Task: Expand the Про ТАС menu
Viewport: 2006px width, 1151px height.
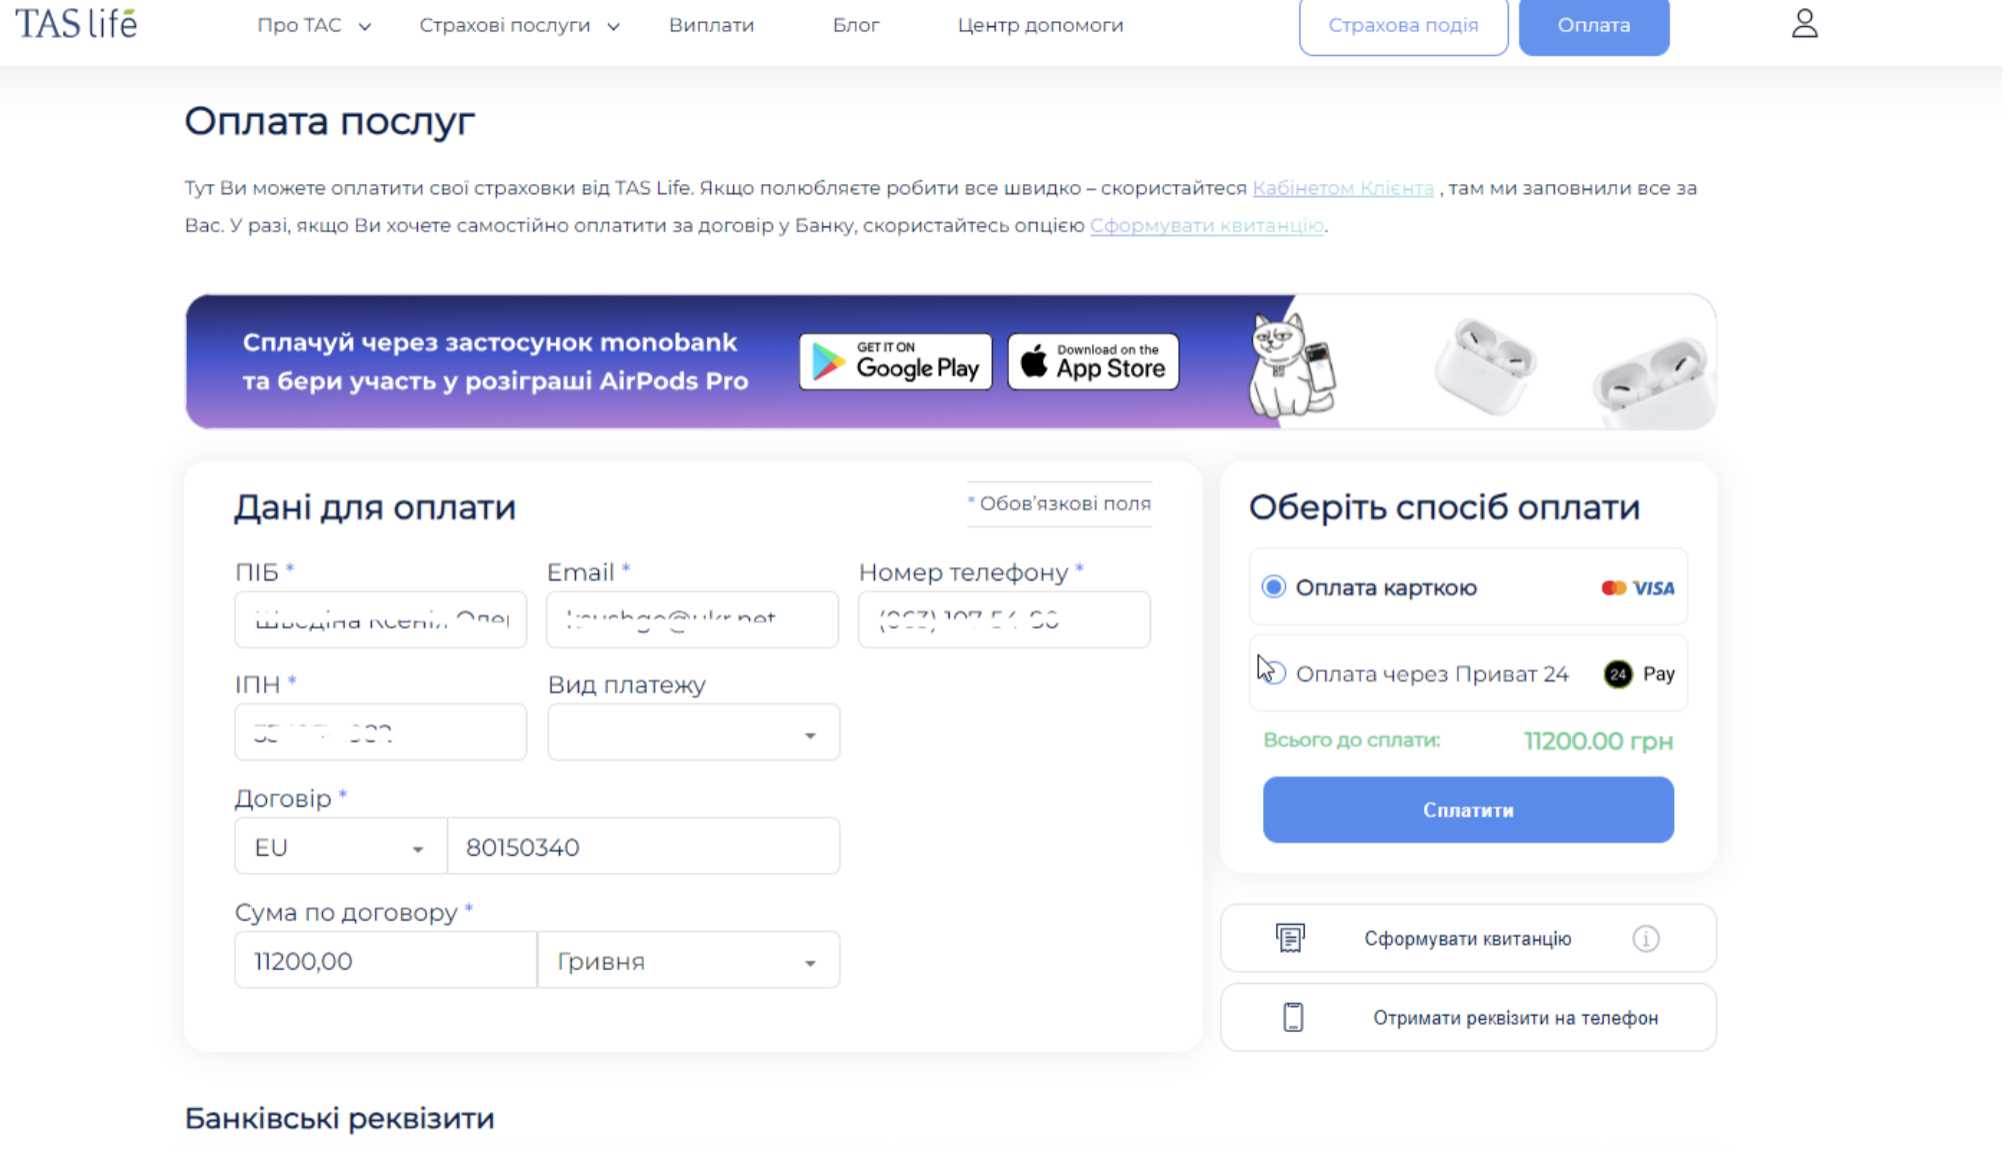Action: (x=314, y=25)
